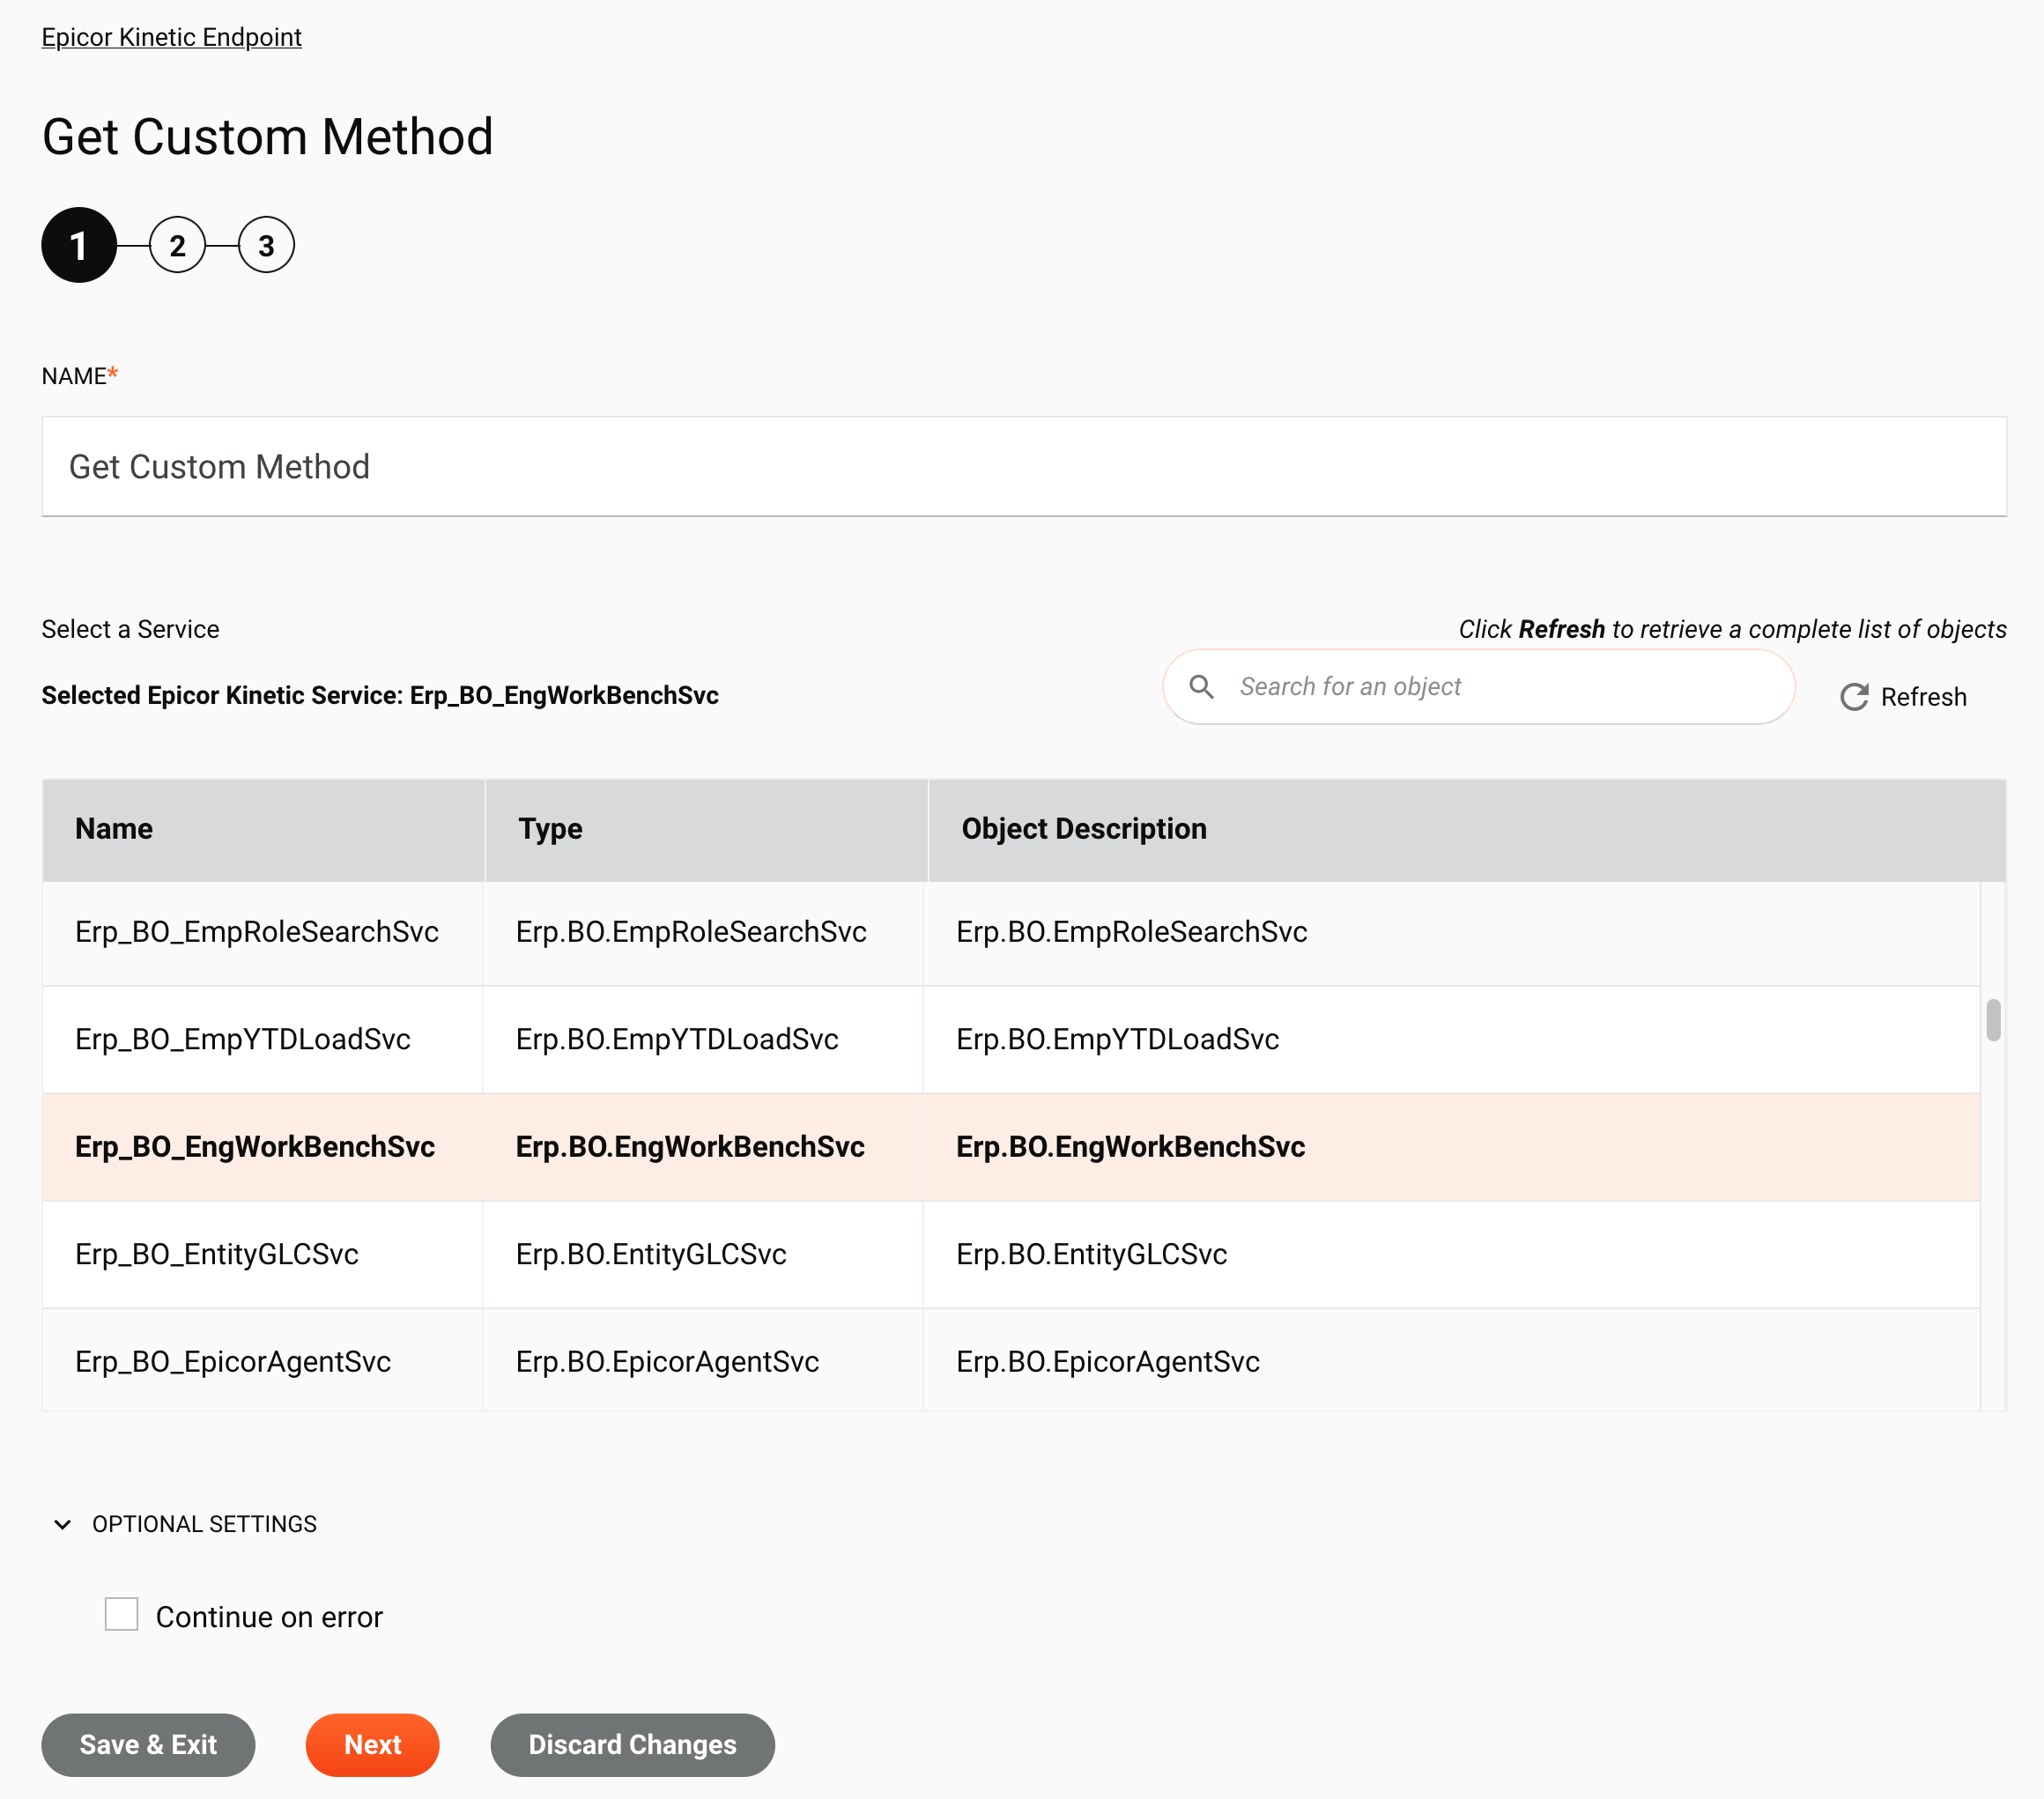Click the Epicor Kinetic Endpoint breadcrumb icon
Screen dimensions: 2044x1799
(170, 34)
